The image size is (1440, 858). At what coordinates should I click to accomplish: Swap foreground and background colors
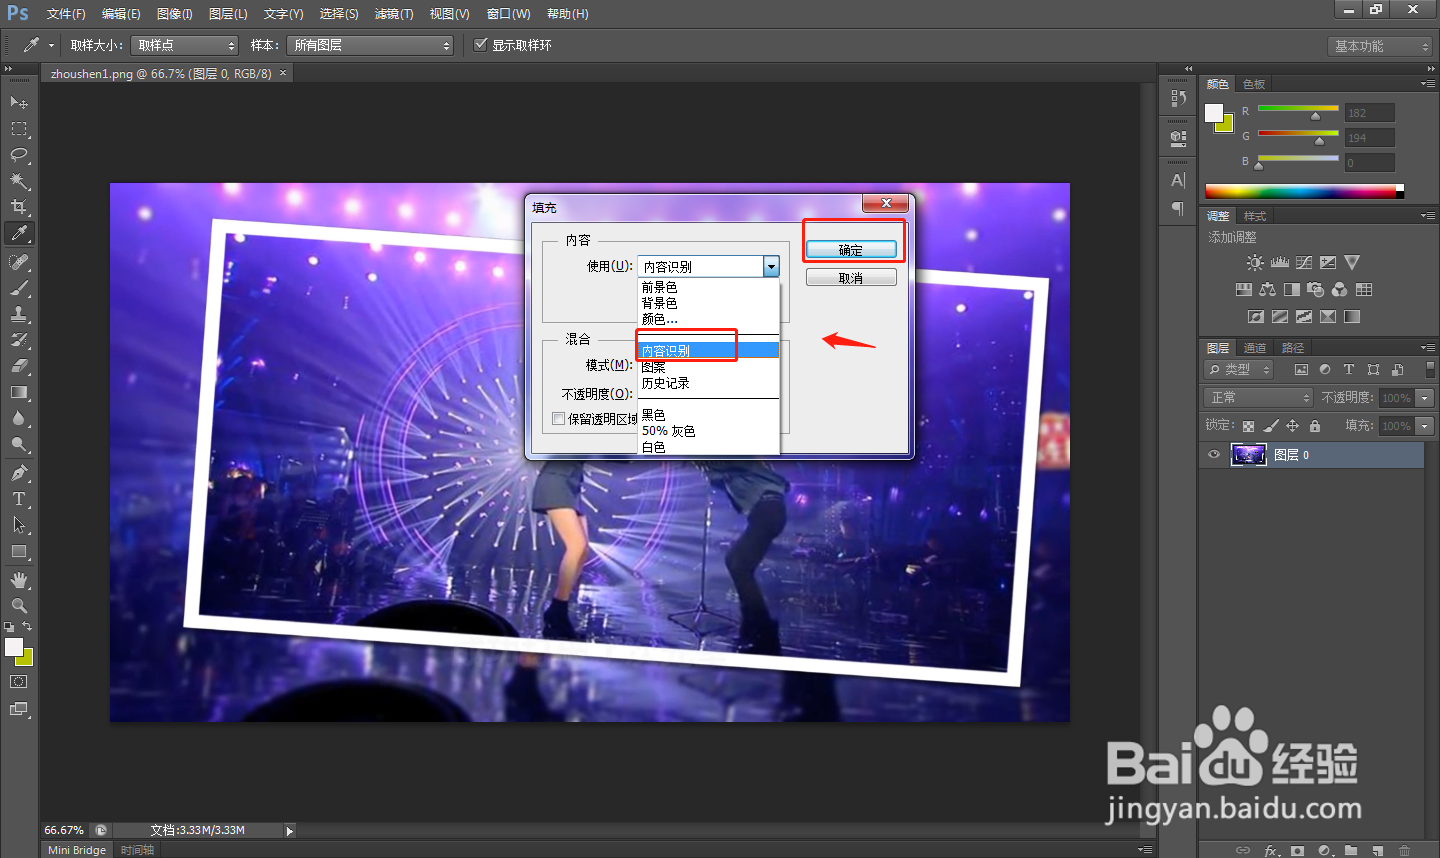tap(27, 627)
